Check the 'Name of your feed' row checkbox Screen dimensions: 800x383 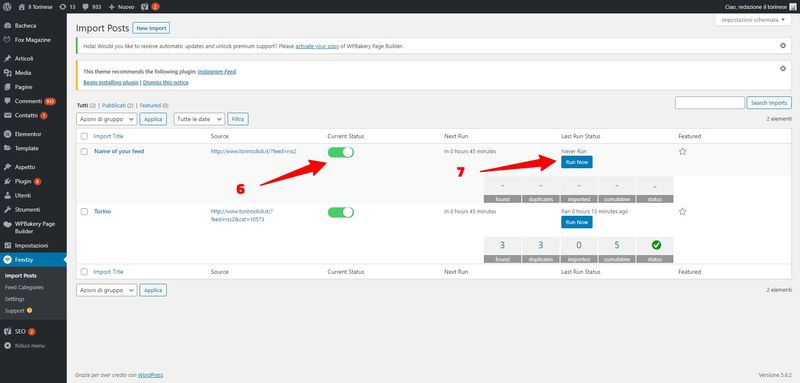click(84, 151)
